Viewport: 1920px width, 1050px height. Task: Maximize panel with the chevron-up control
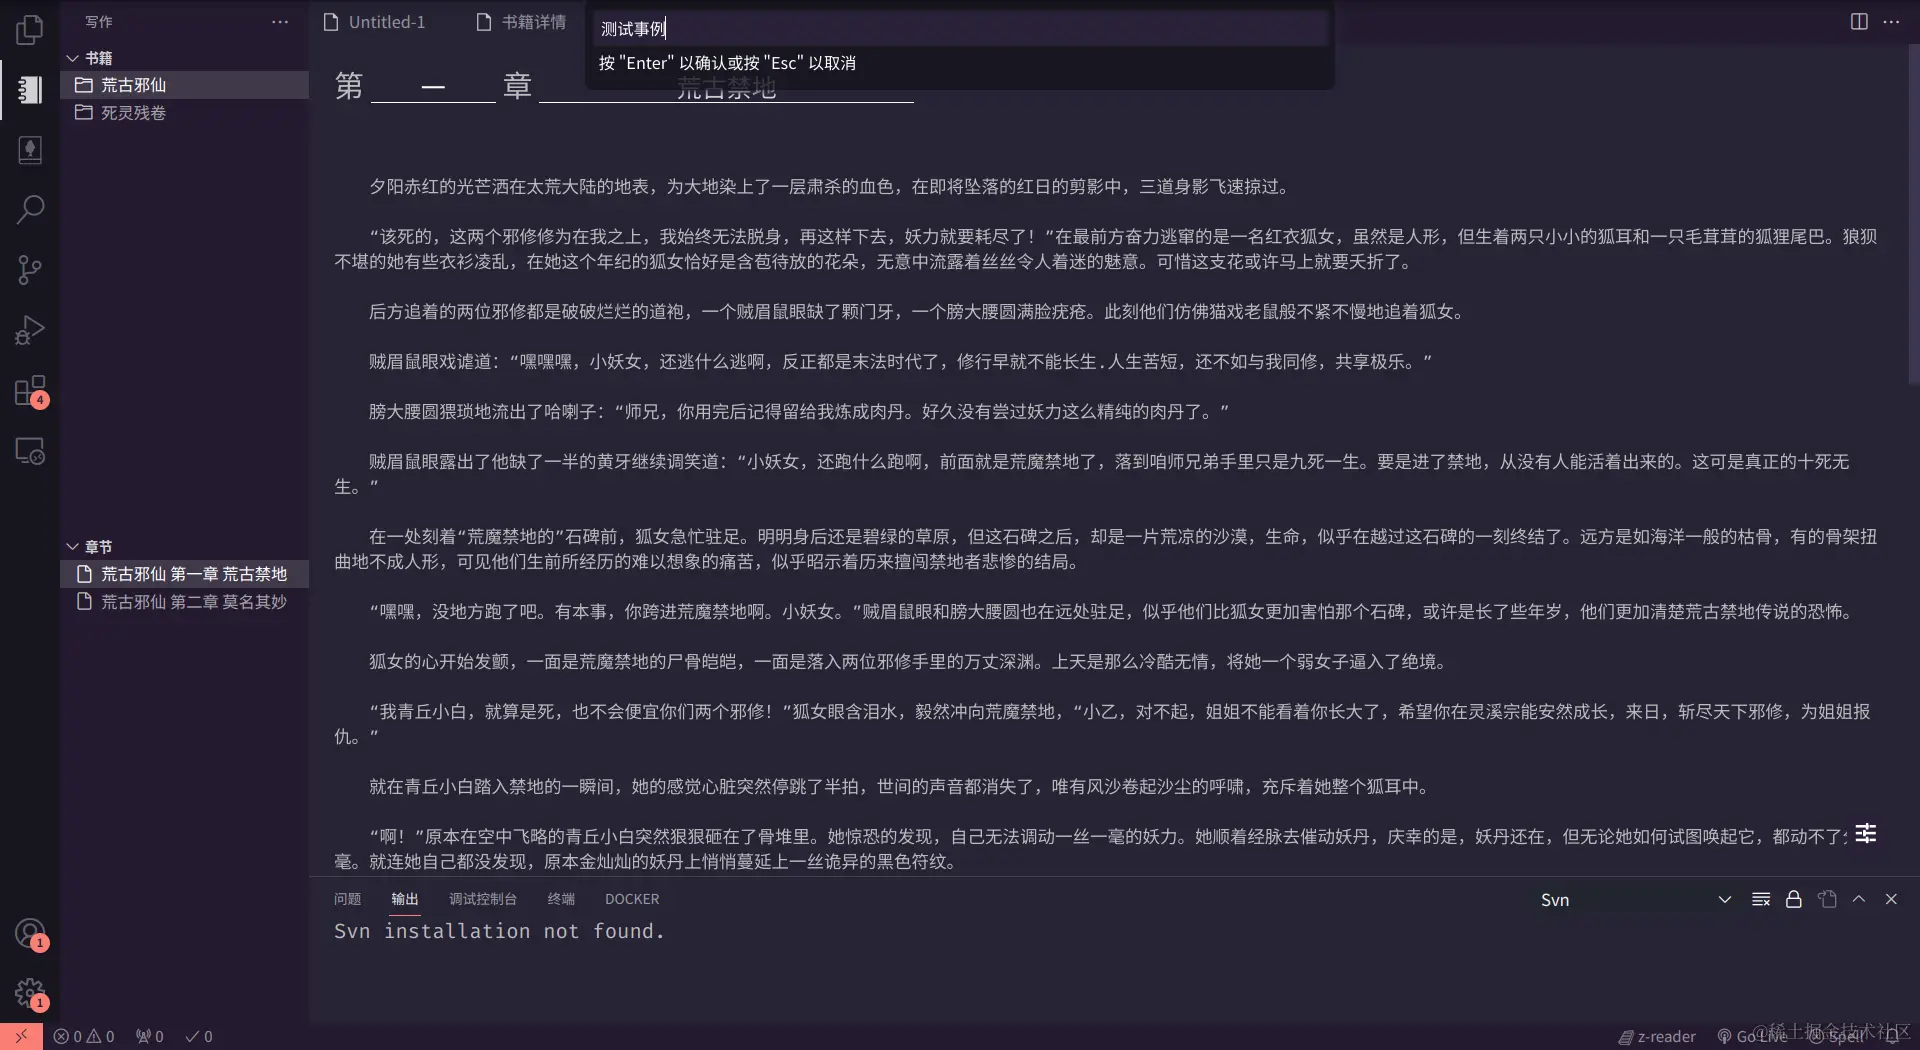pos(1860,899)
